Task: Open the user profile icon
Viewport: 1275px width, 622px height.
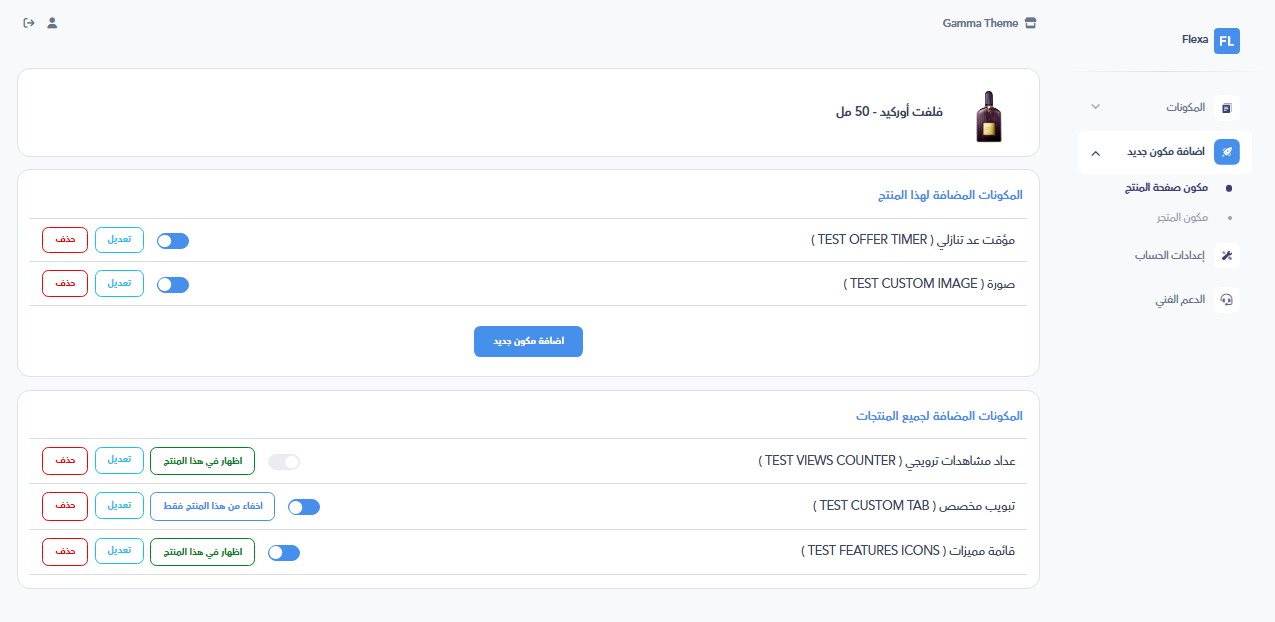Action: click(x=53, y=23)
